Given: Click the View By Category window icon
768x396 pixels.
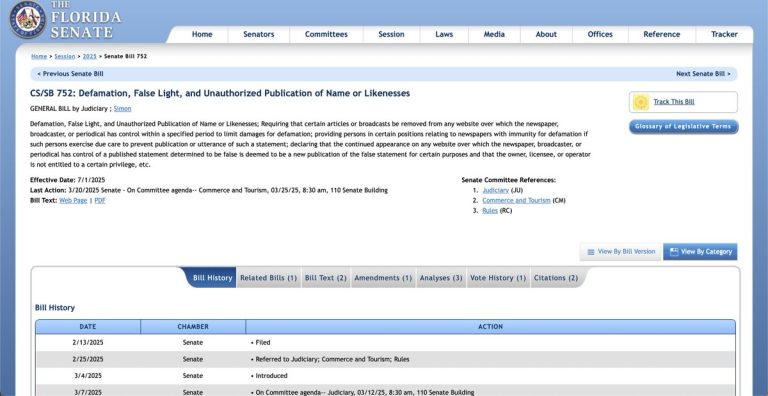Looking at the screenshot, I should (674, 252).
